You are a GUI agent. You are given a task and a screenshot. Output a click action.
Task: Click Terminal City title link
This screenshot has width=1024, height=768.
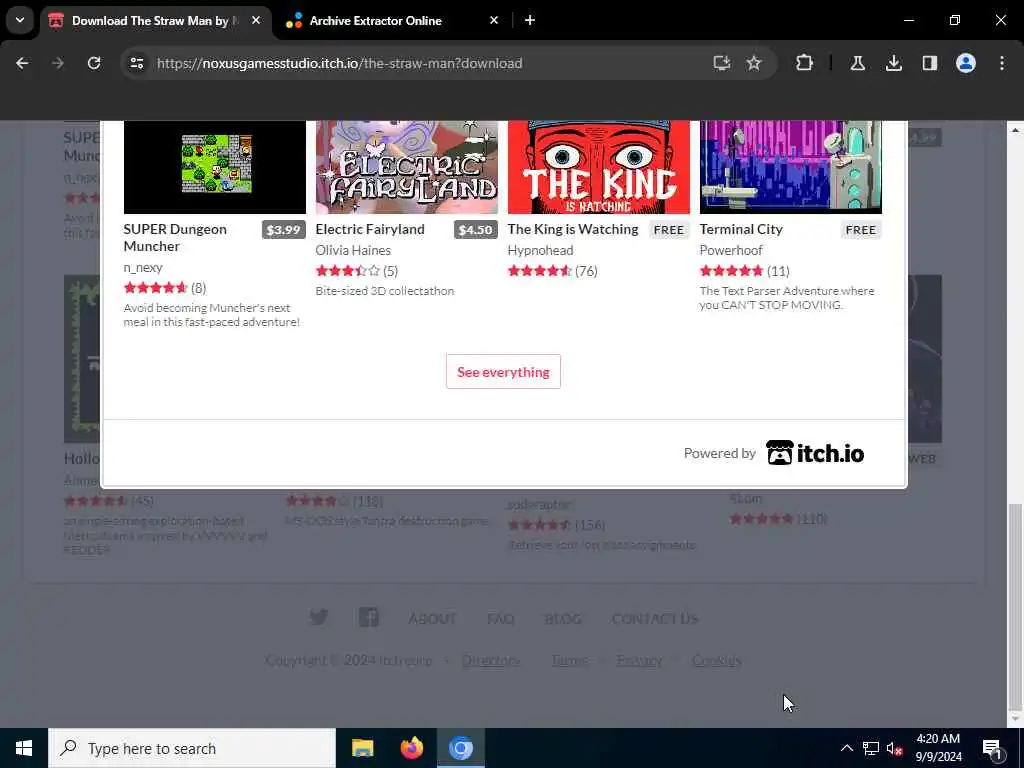pos(741,229)
